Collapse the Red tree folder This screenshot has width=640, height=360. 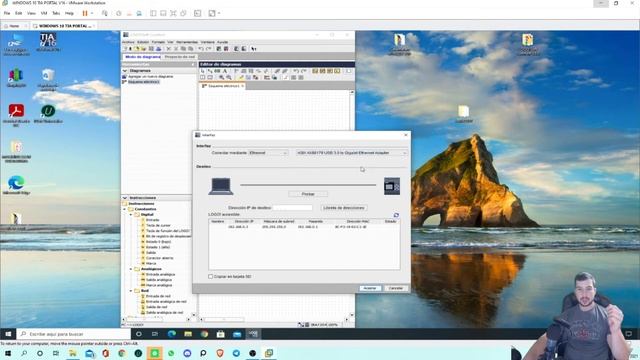[x=131, y=291]
